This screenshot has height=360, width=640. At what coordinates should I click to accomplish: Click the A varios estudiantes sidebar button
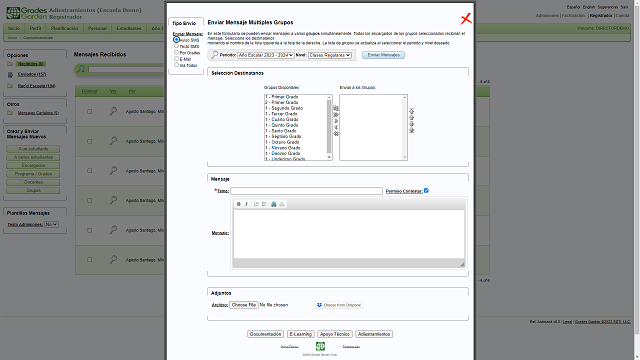[x=33, y=157]
